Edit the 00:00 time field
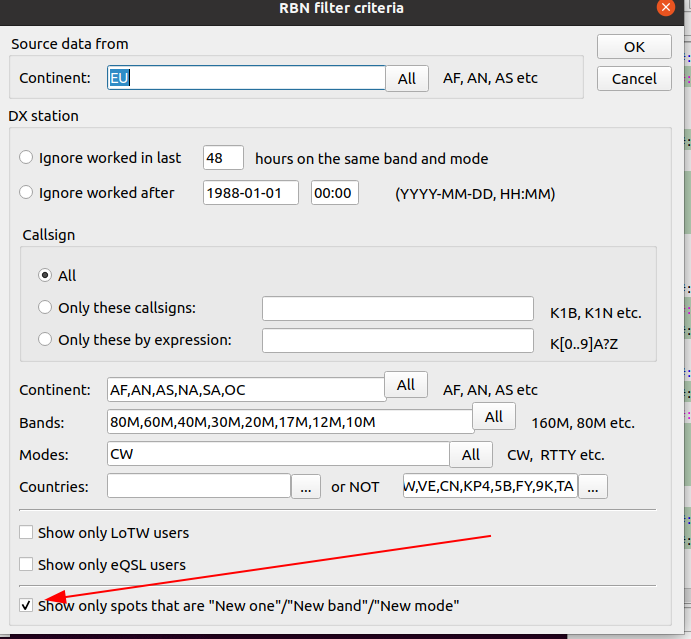Screen dimensions: 691x639 tap(335, 193)
